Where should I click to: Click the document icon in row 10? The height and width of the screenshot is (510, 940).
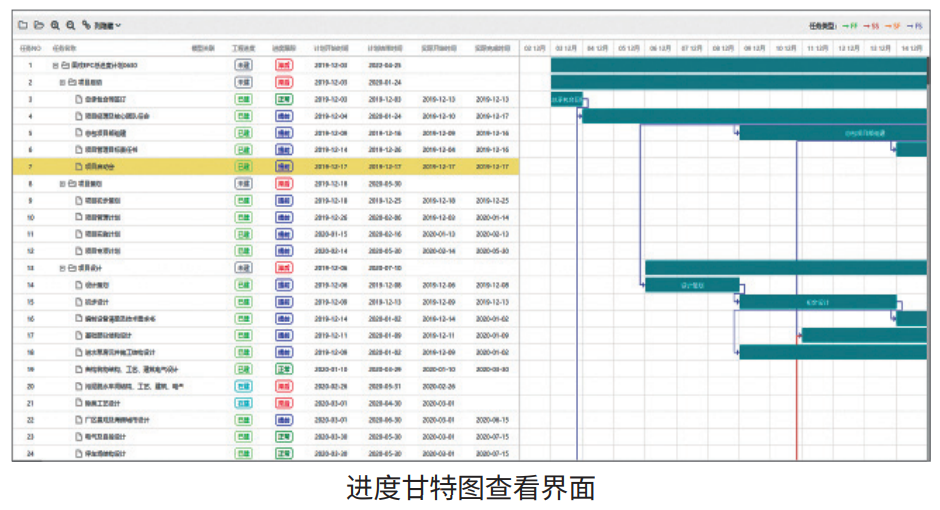(79, 217)
